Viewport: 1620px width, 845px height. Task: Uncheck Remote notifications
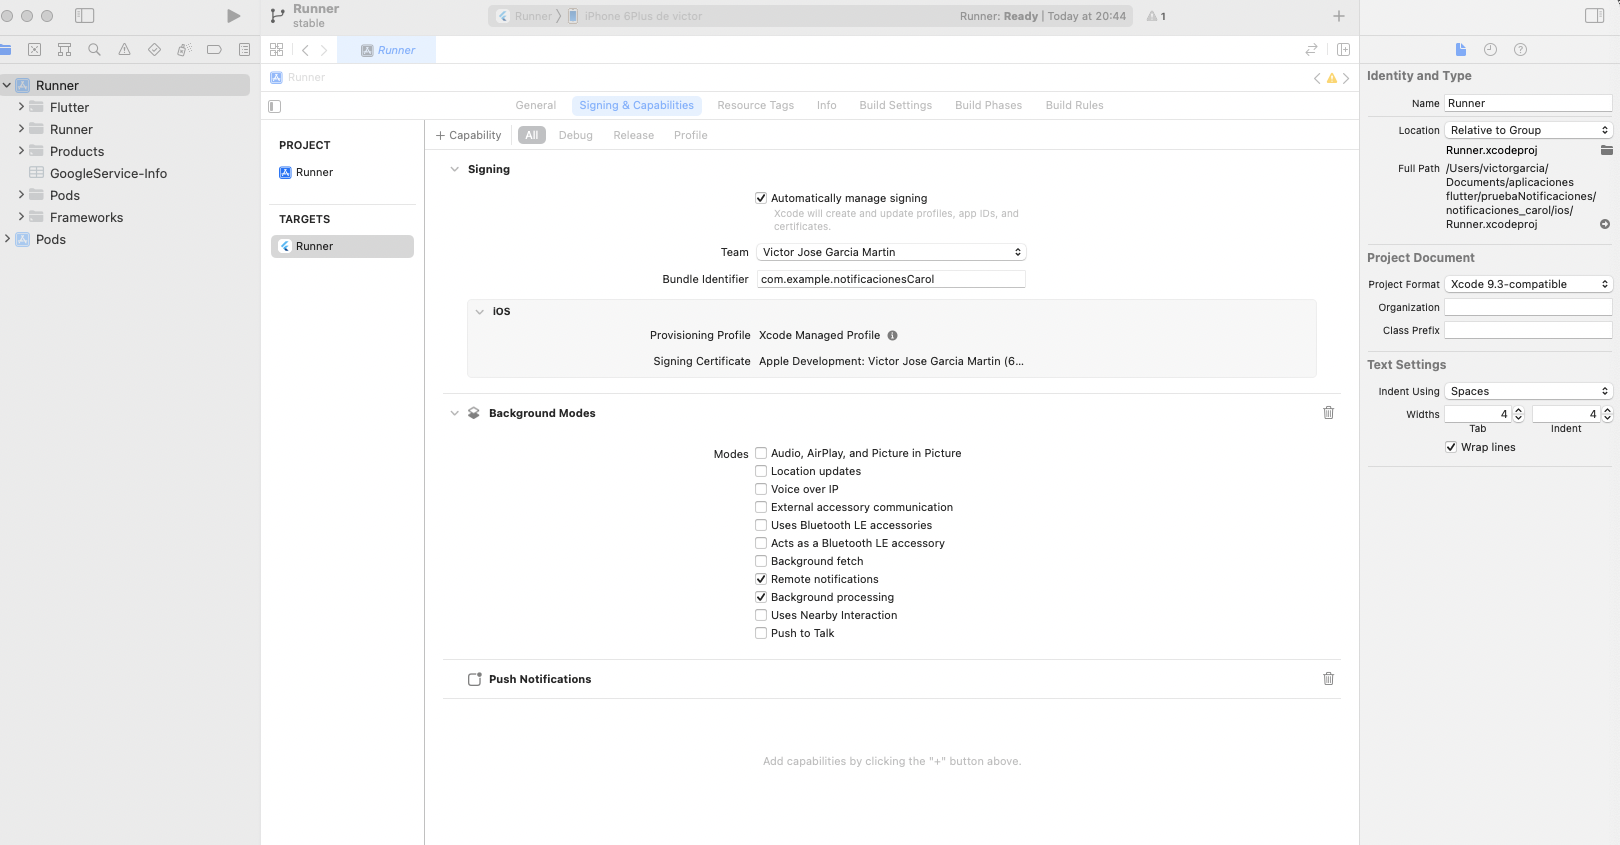point(761,579)
